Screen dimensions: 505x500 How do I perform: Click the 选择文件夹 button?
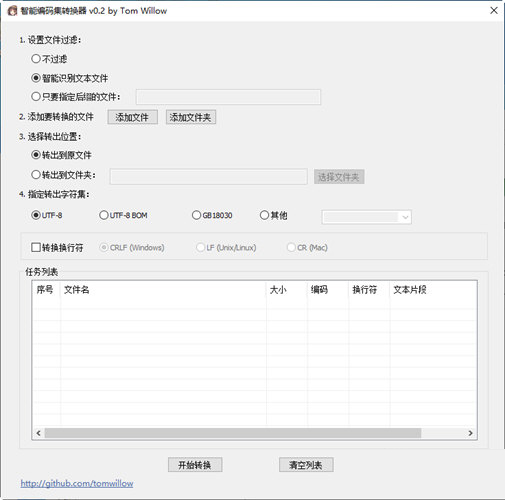(339, 177)
